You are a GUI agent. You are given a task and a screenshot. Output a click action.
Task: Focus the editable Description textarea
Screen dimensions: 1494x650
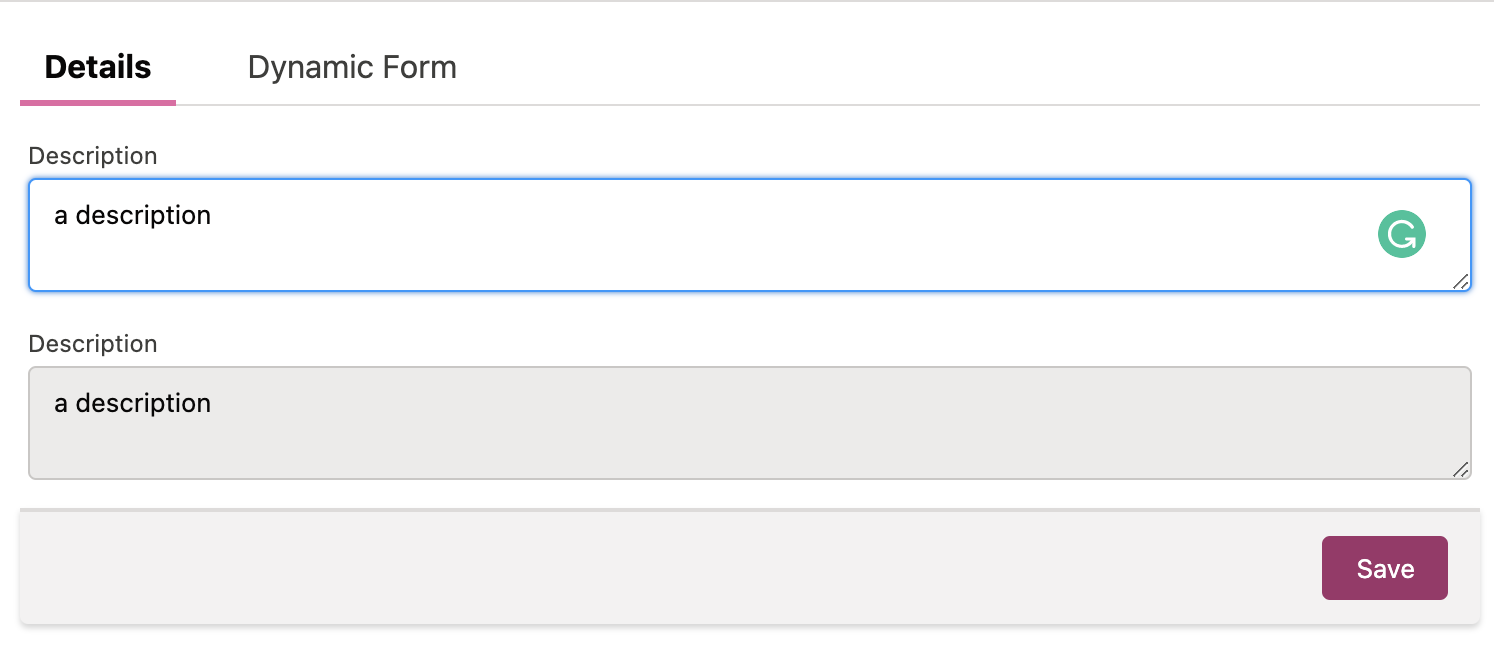pos(700,250)
